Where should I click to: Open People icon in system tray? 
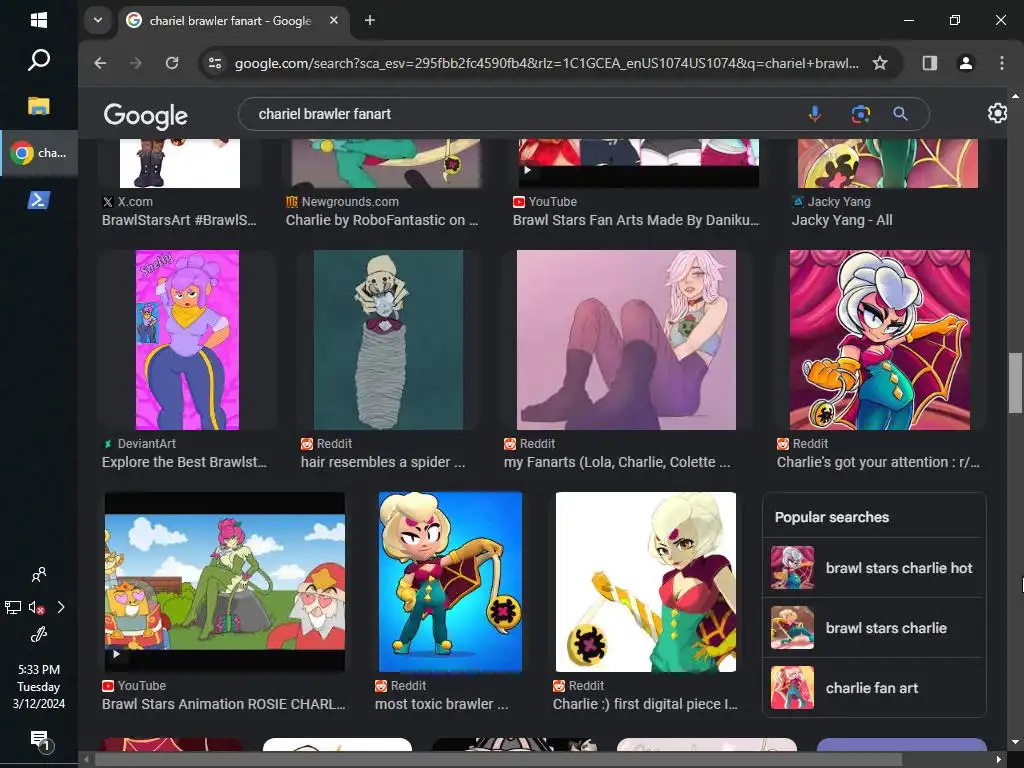tap(39, 575)
